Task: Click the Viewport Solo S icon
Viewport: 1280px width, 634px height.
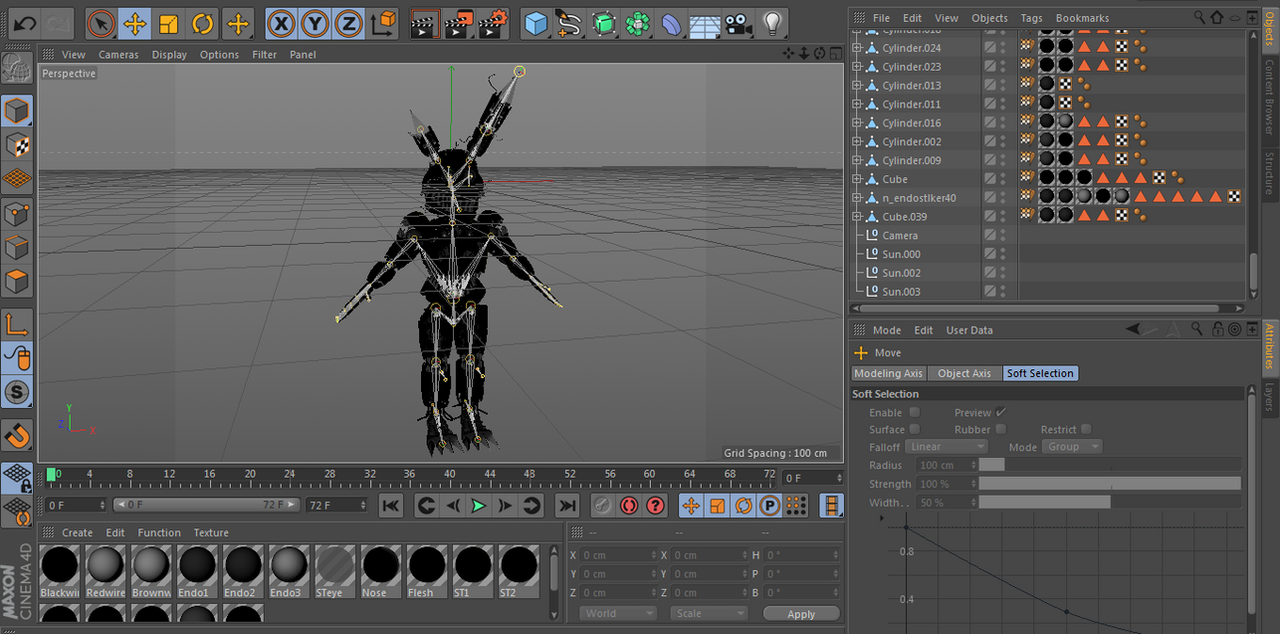Action: 17,392
